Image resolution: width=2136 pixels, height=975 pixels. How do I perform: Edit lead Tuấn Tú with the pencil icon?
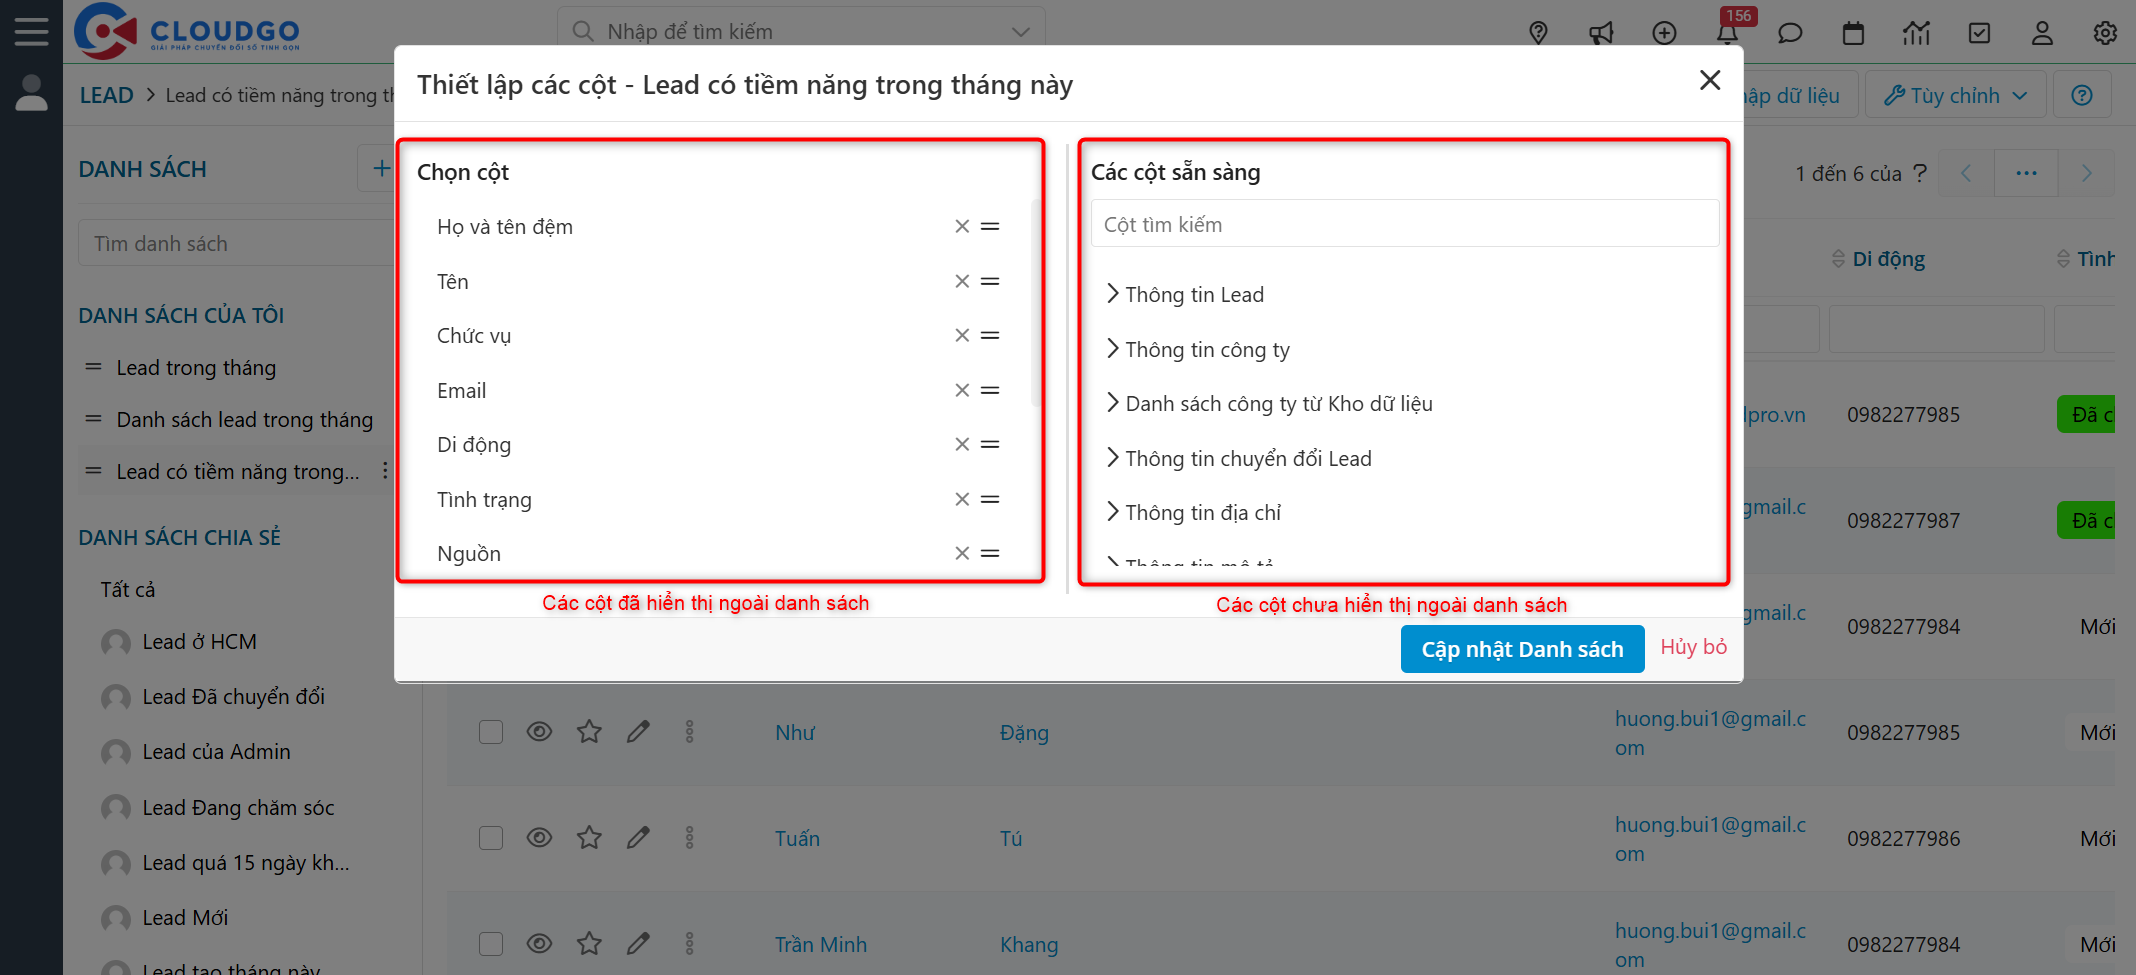pos(638,838)
